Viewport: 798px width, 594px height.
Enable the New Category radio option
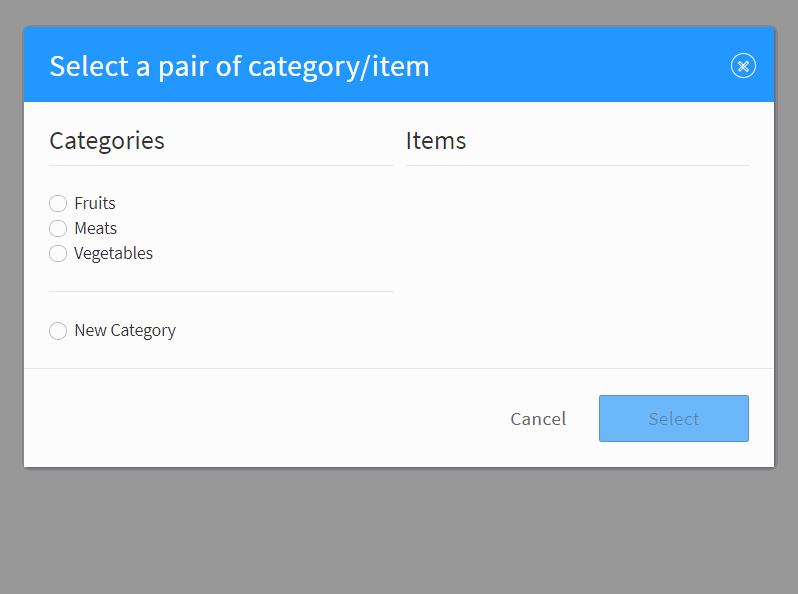pos(58,330)
